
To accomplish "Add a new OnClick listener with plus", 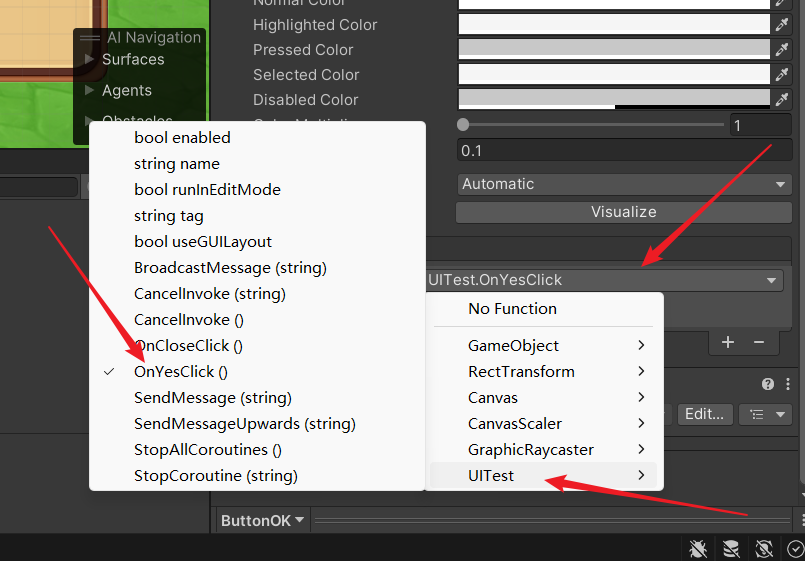I will 728,342.
